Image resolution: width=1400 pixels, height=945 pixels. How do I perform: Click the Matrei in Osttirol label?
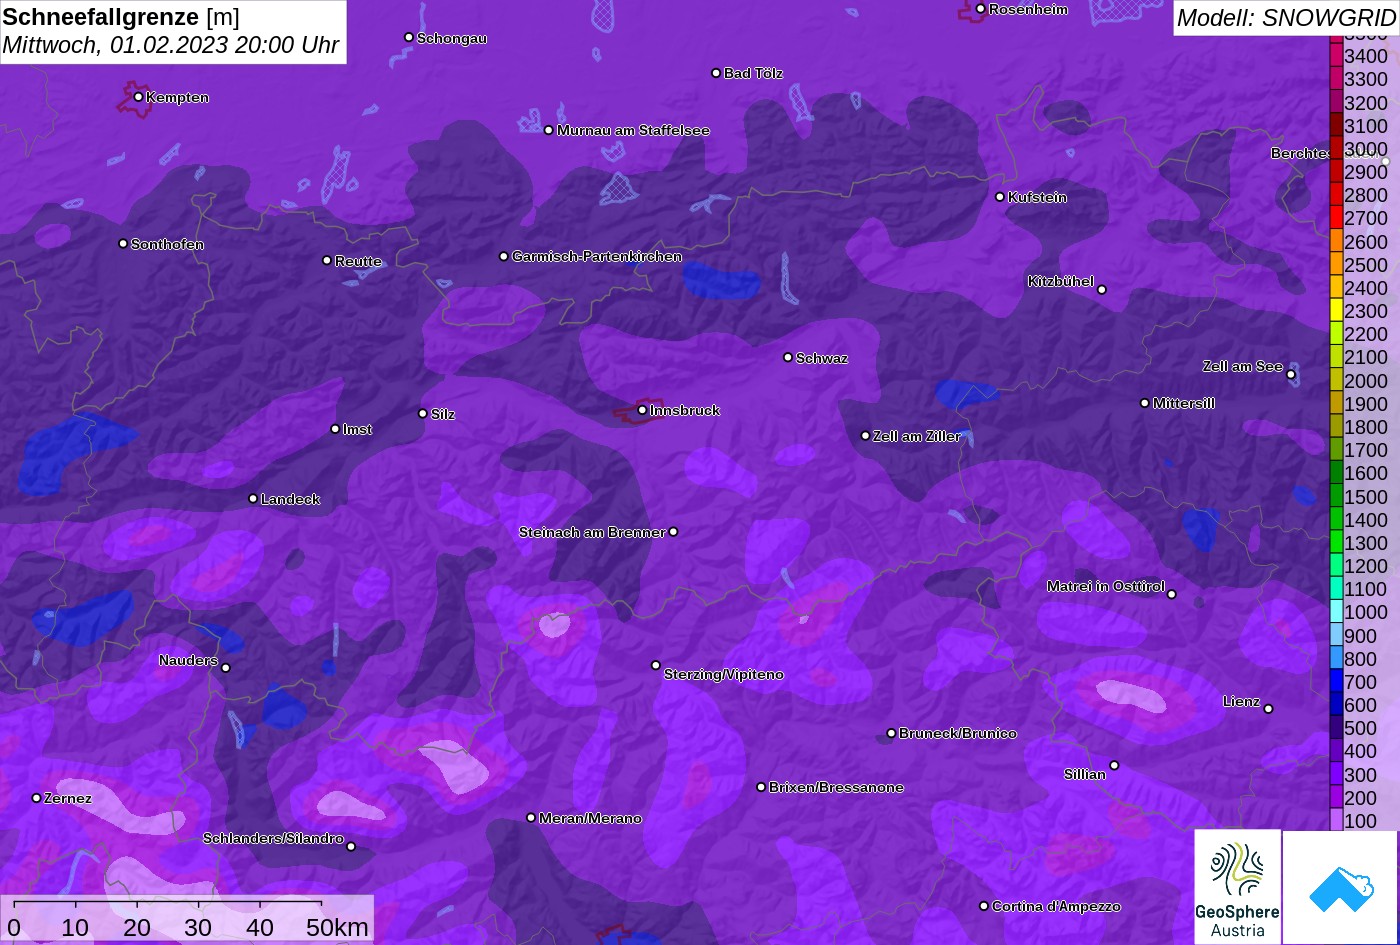pyautogui.click(x=1106, y=586)
